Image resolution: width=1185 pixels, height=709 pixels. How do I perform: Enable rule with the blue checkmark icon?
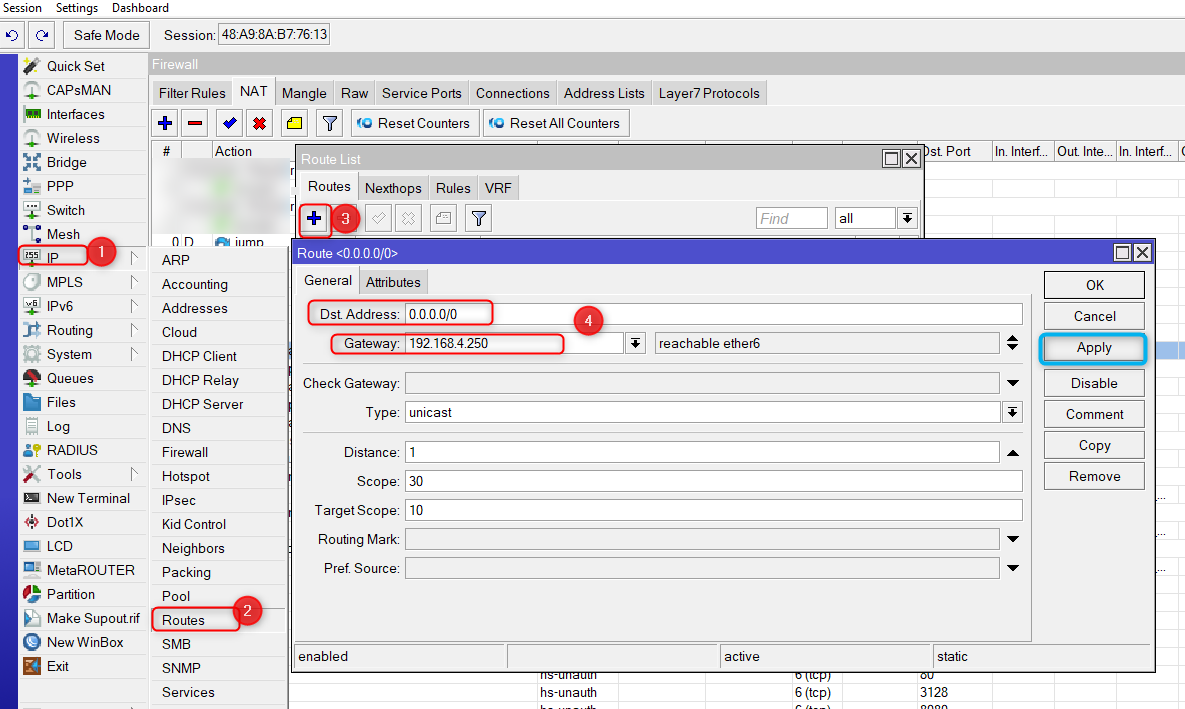229,124
